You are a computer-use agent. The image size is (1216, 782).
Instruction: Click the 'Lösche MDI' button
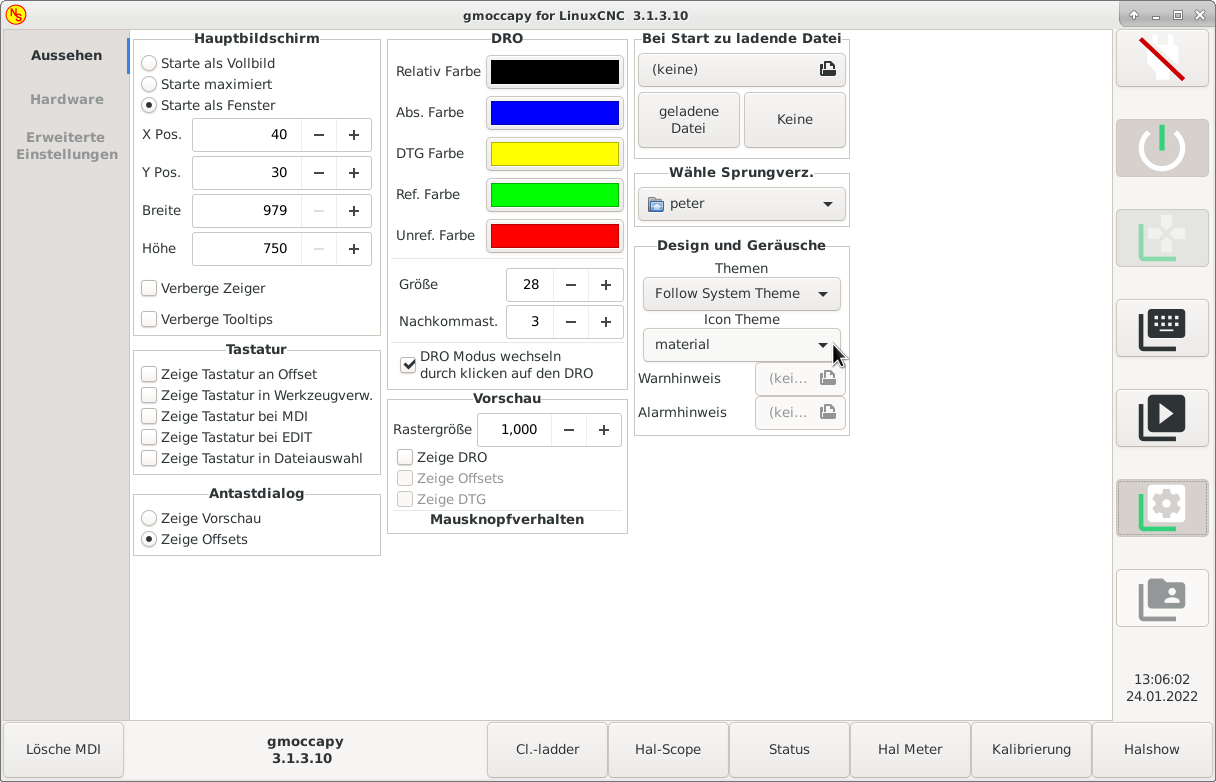pyautogui.click(x=63, y=749)
